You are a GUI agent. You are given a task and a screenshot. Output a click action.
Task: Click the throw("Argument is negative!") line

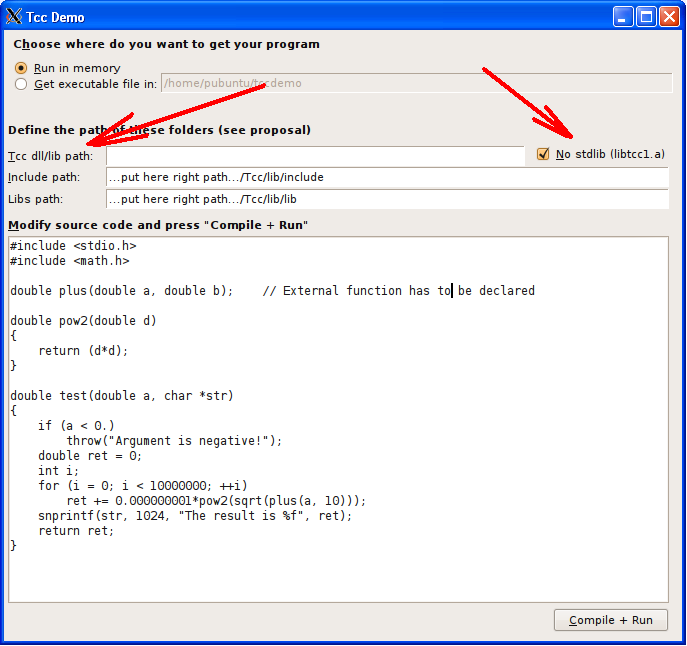(174, 441)
